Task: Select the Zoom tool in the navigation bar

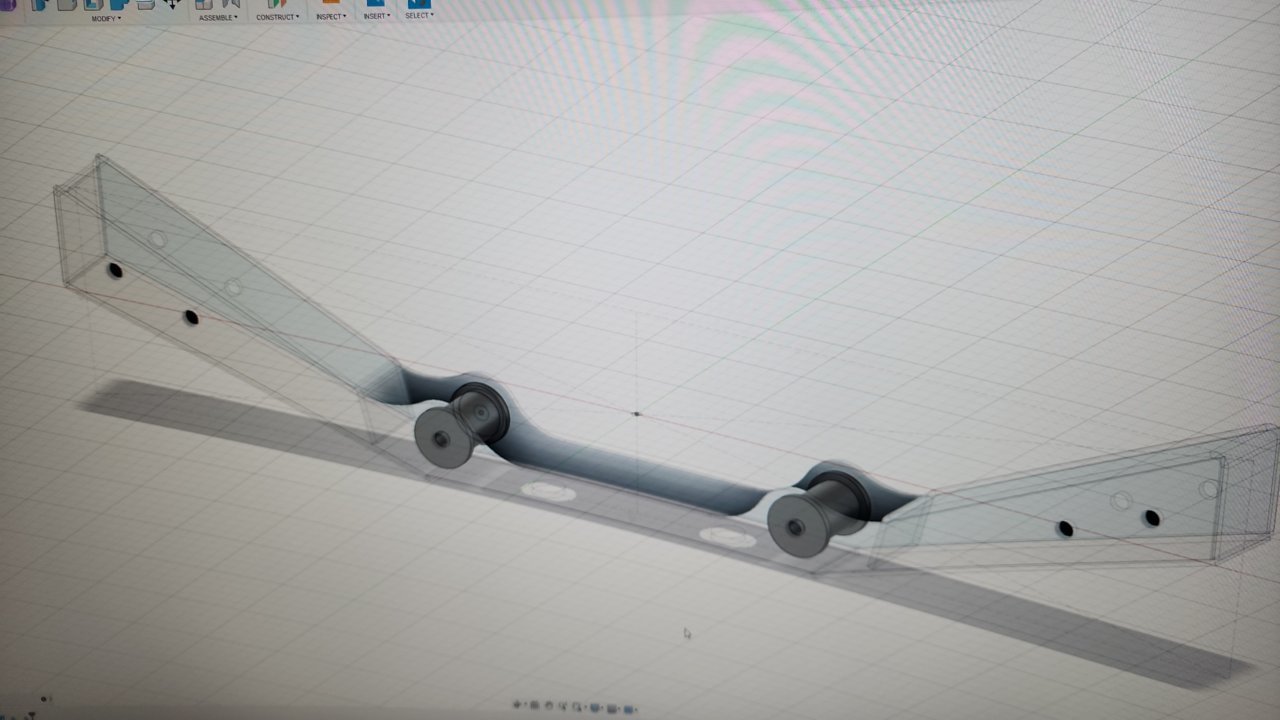Action: [562, 707]
